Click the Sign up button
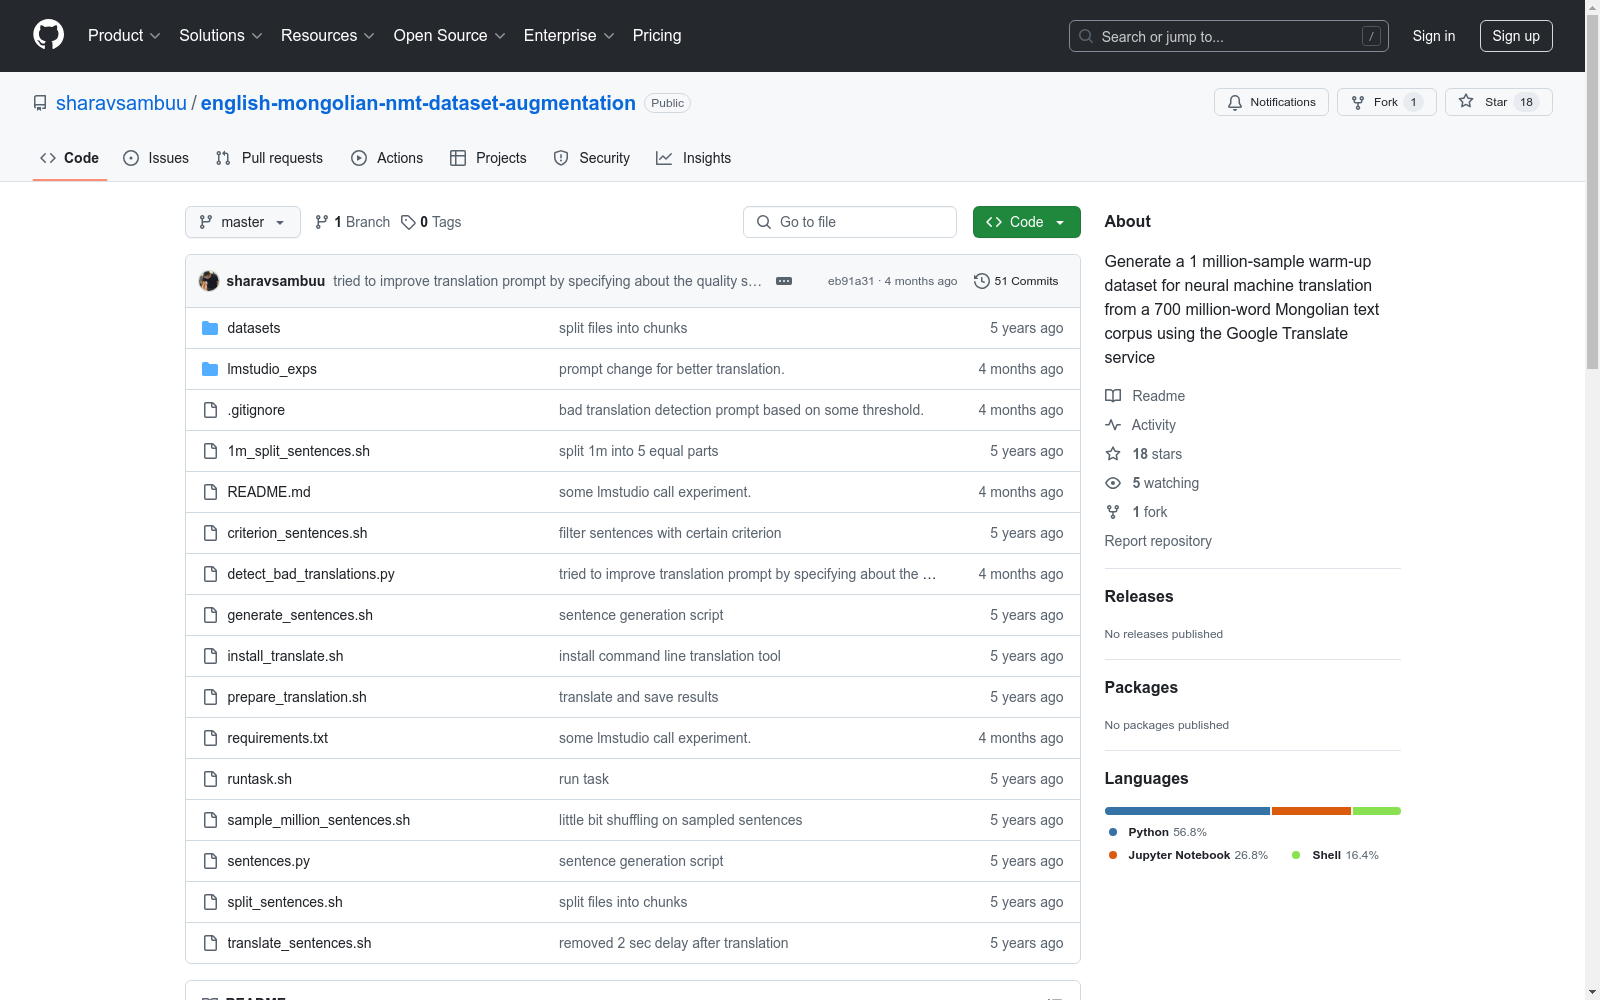The image size is (1600, 1000). (1516, 36)
